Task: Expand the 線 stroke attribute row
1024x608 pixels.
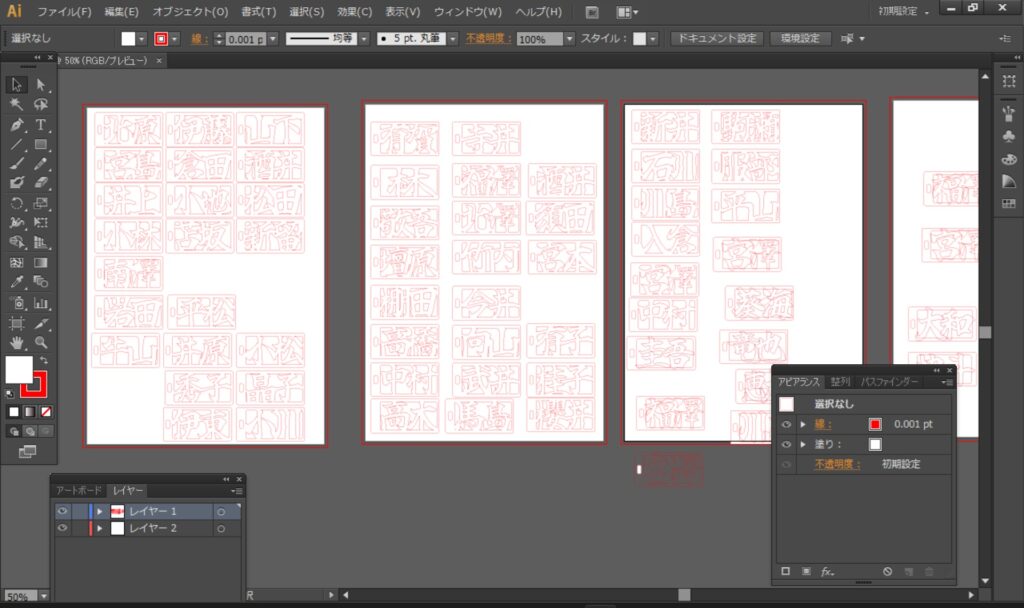Action: (802, 425)
